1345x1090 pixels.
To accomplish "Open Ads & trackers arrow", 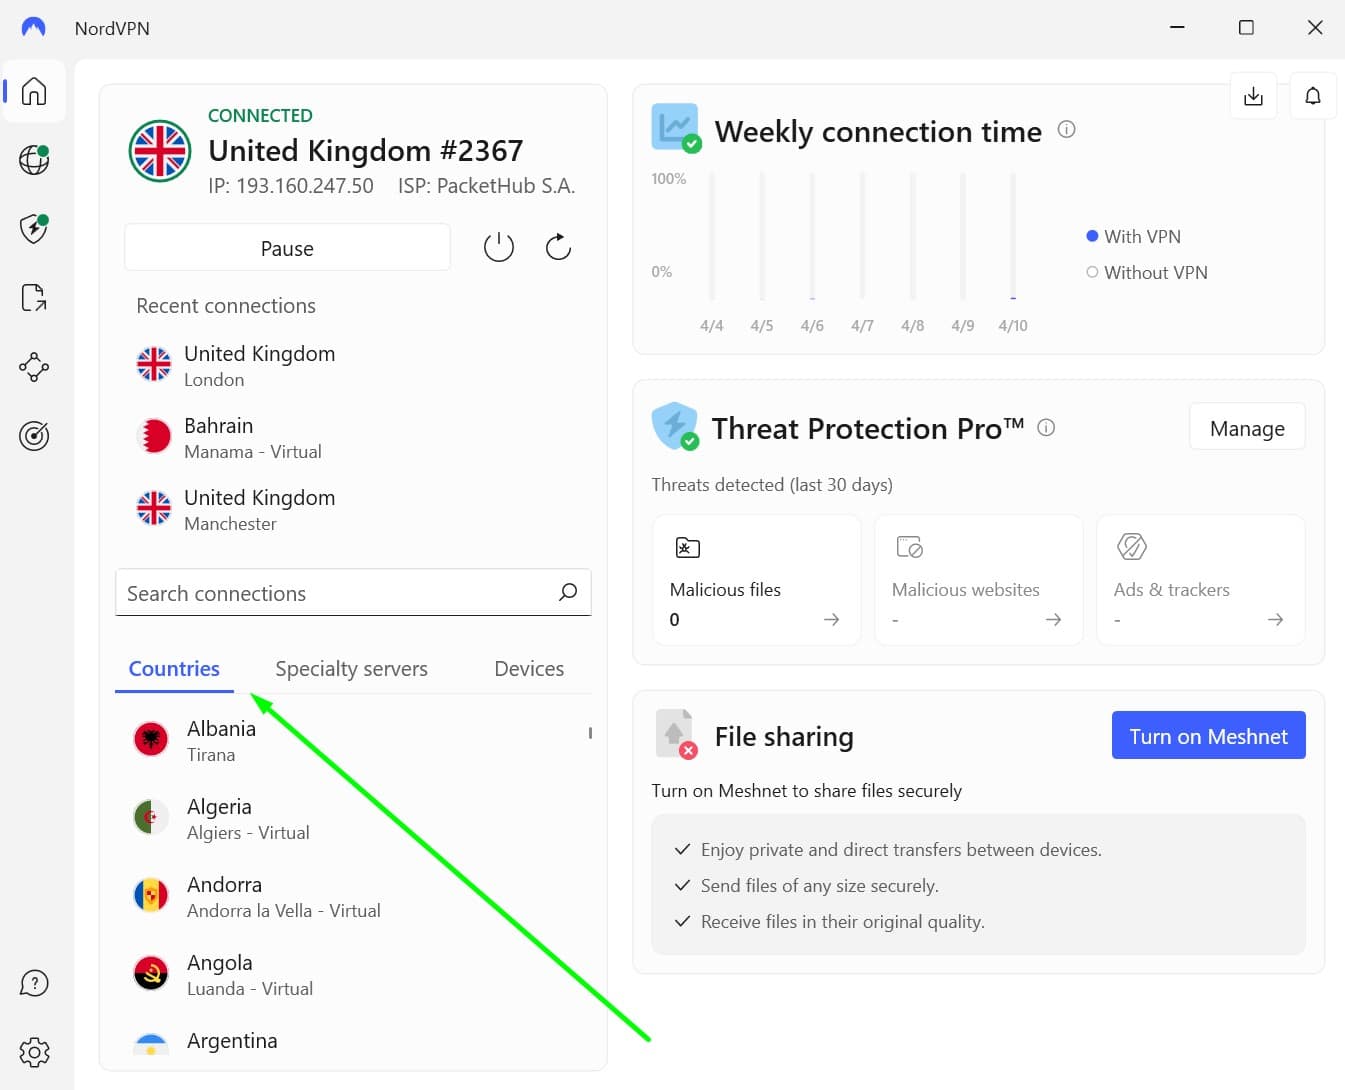I will (x=1275, y=620).
